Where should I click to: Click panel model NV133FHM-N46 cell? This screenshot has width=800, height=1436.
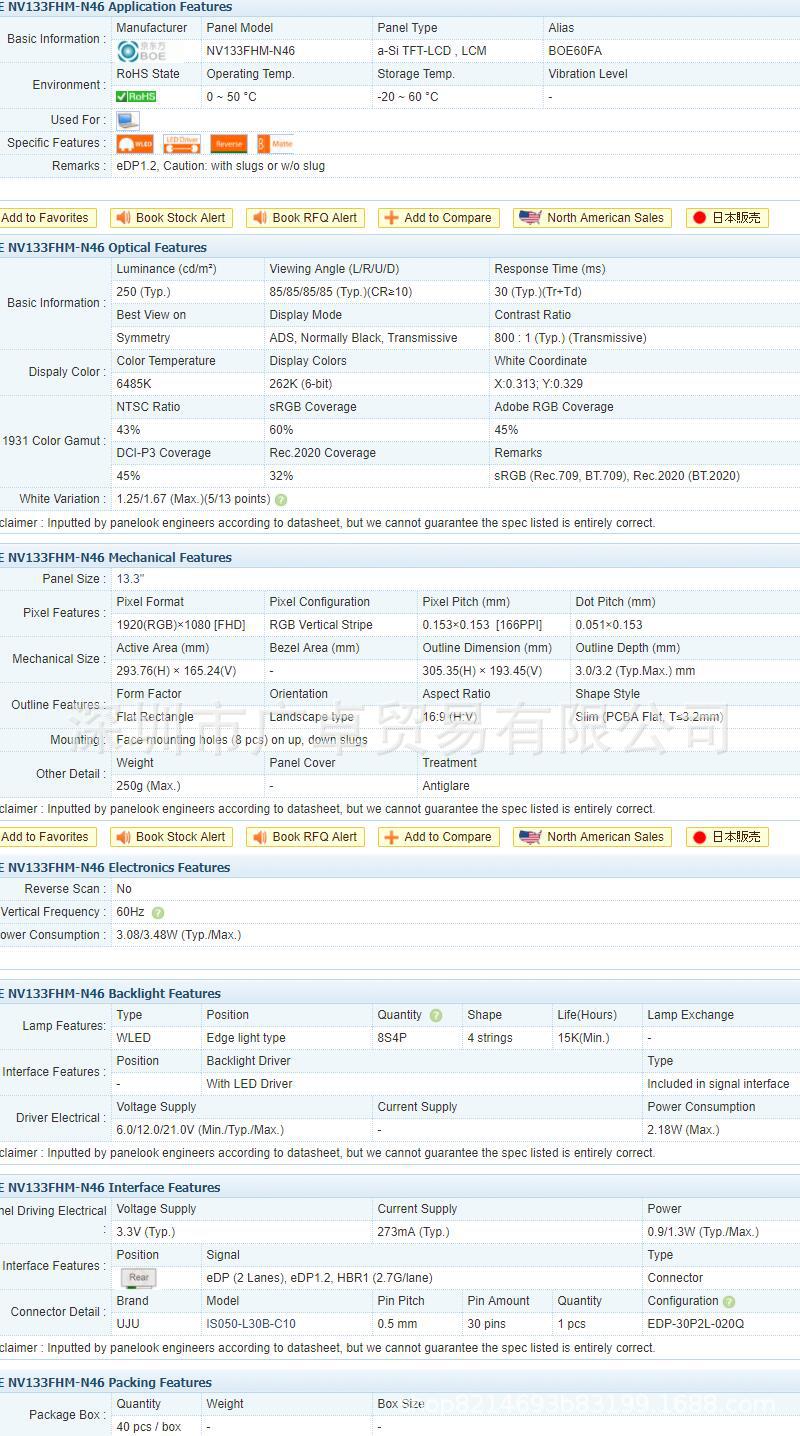250,51
